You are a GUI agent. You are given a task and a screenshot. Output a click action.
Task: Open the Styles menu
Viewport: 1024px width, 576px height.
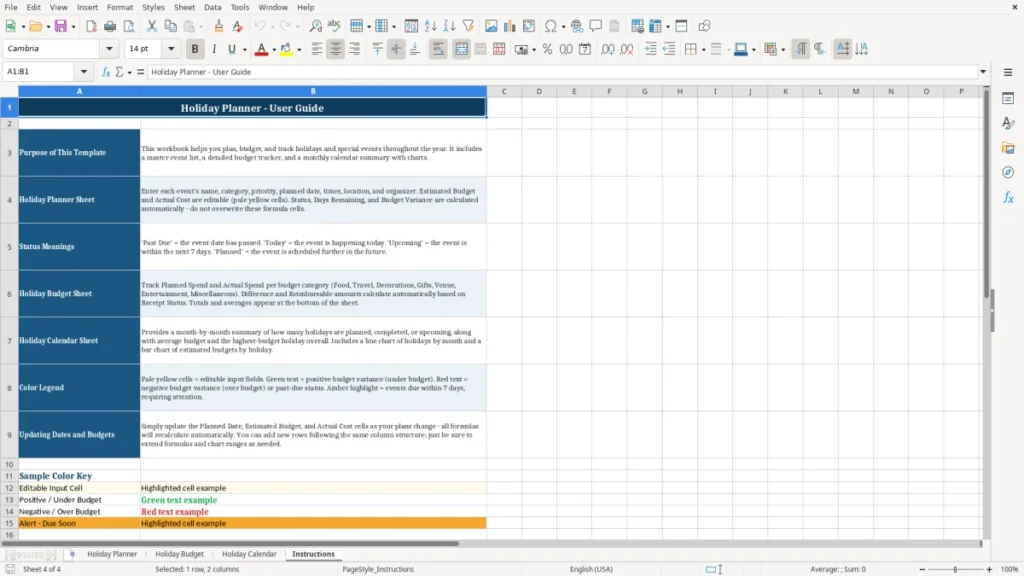153,7
